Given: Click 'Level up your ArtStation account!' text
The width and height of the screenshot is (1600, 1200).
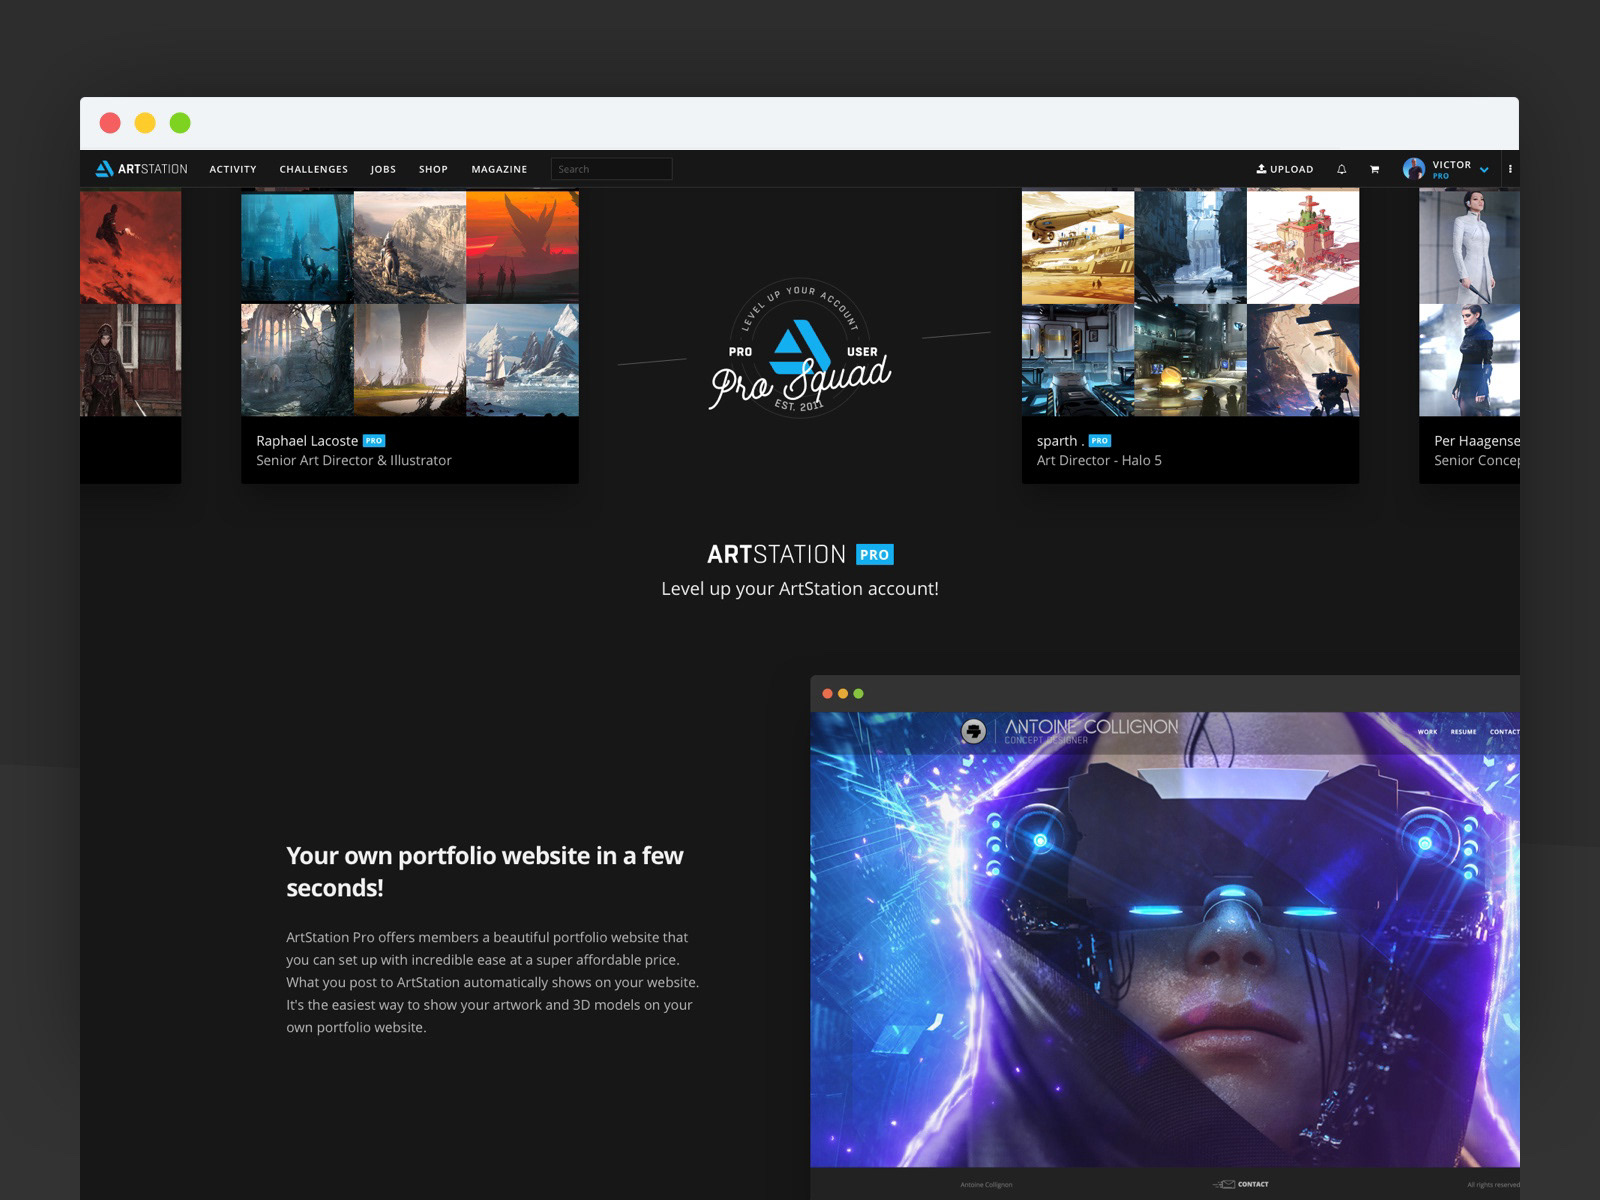Looking at the screenshot, I should pos(800,589).
